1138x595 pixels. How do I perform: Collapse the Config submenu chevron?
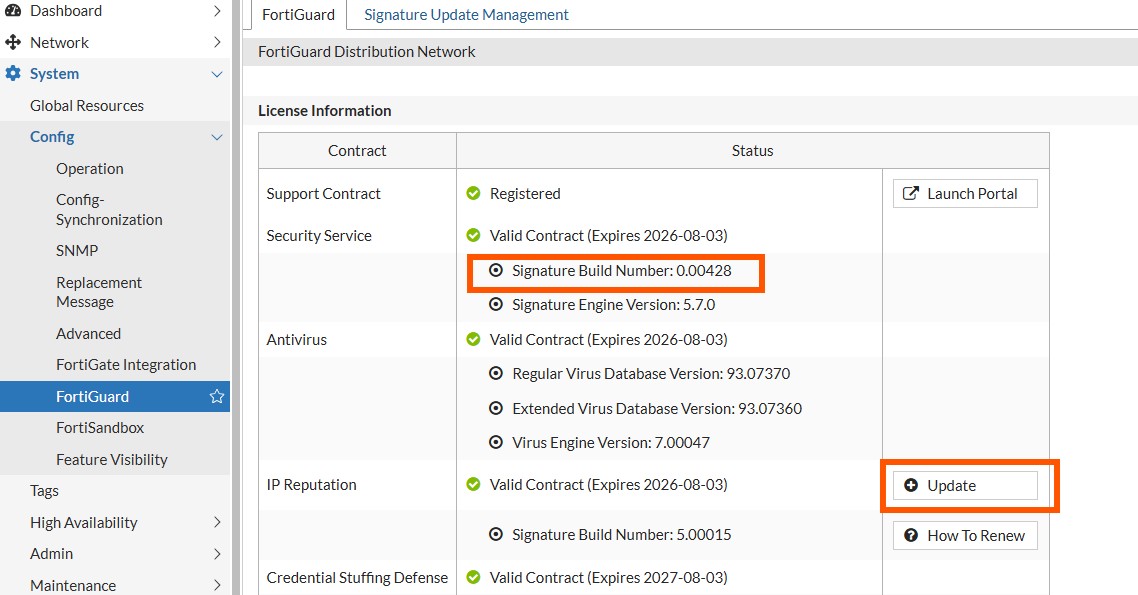216,137
